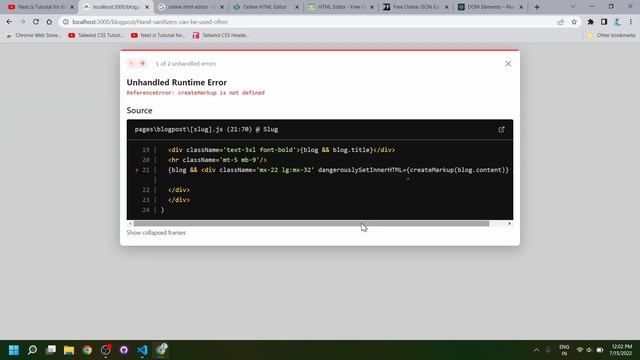The image size is (640, 360).
Task: Bookmark this page with the star
Action: coord(574,22)
